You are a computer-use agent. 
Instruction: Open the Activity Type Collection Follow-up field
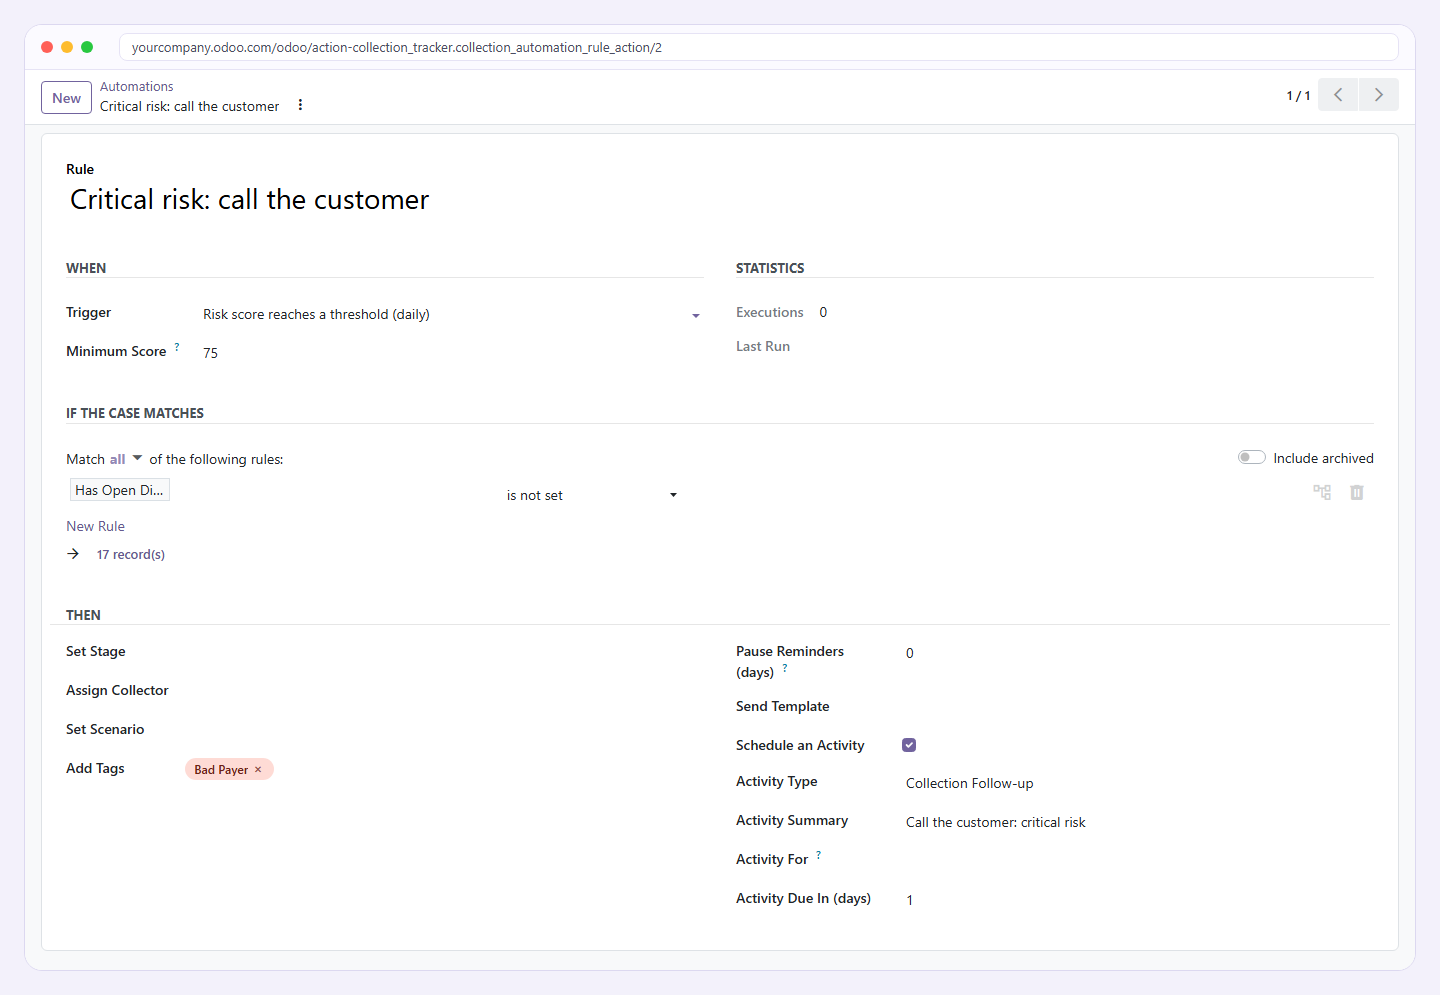(1139, 783)
